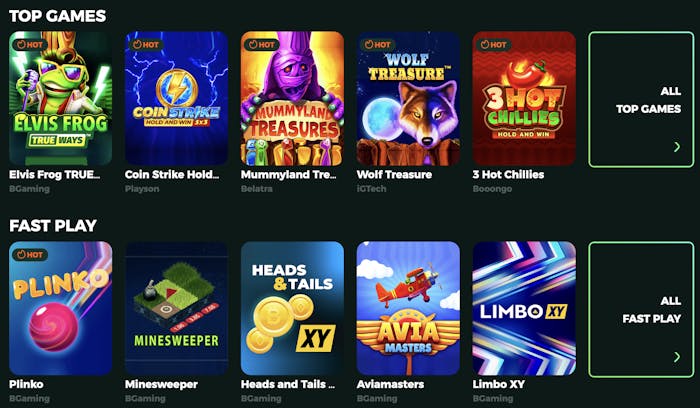
Task: Click the HOT badge on Wolf Treasure
Action: pyautogui.click(x=378, y=45)
